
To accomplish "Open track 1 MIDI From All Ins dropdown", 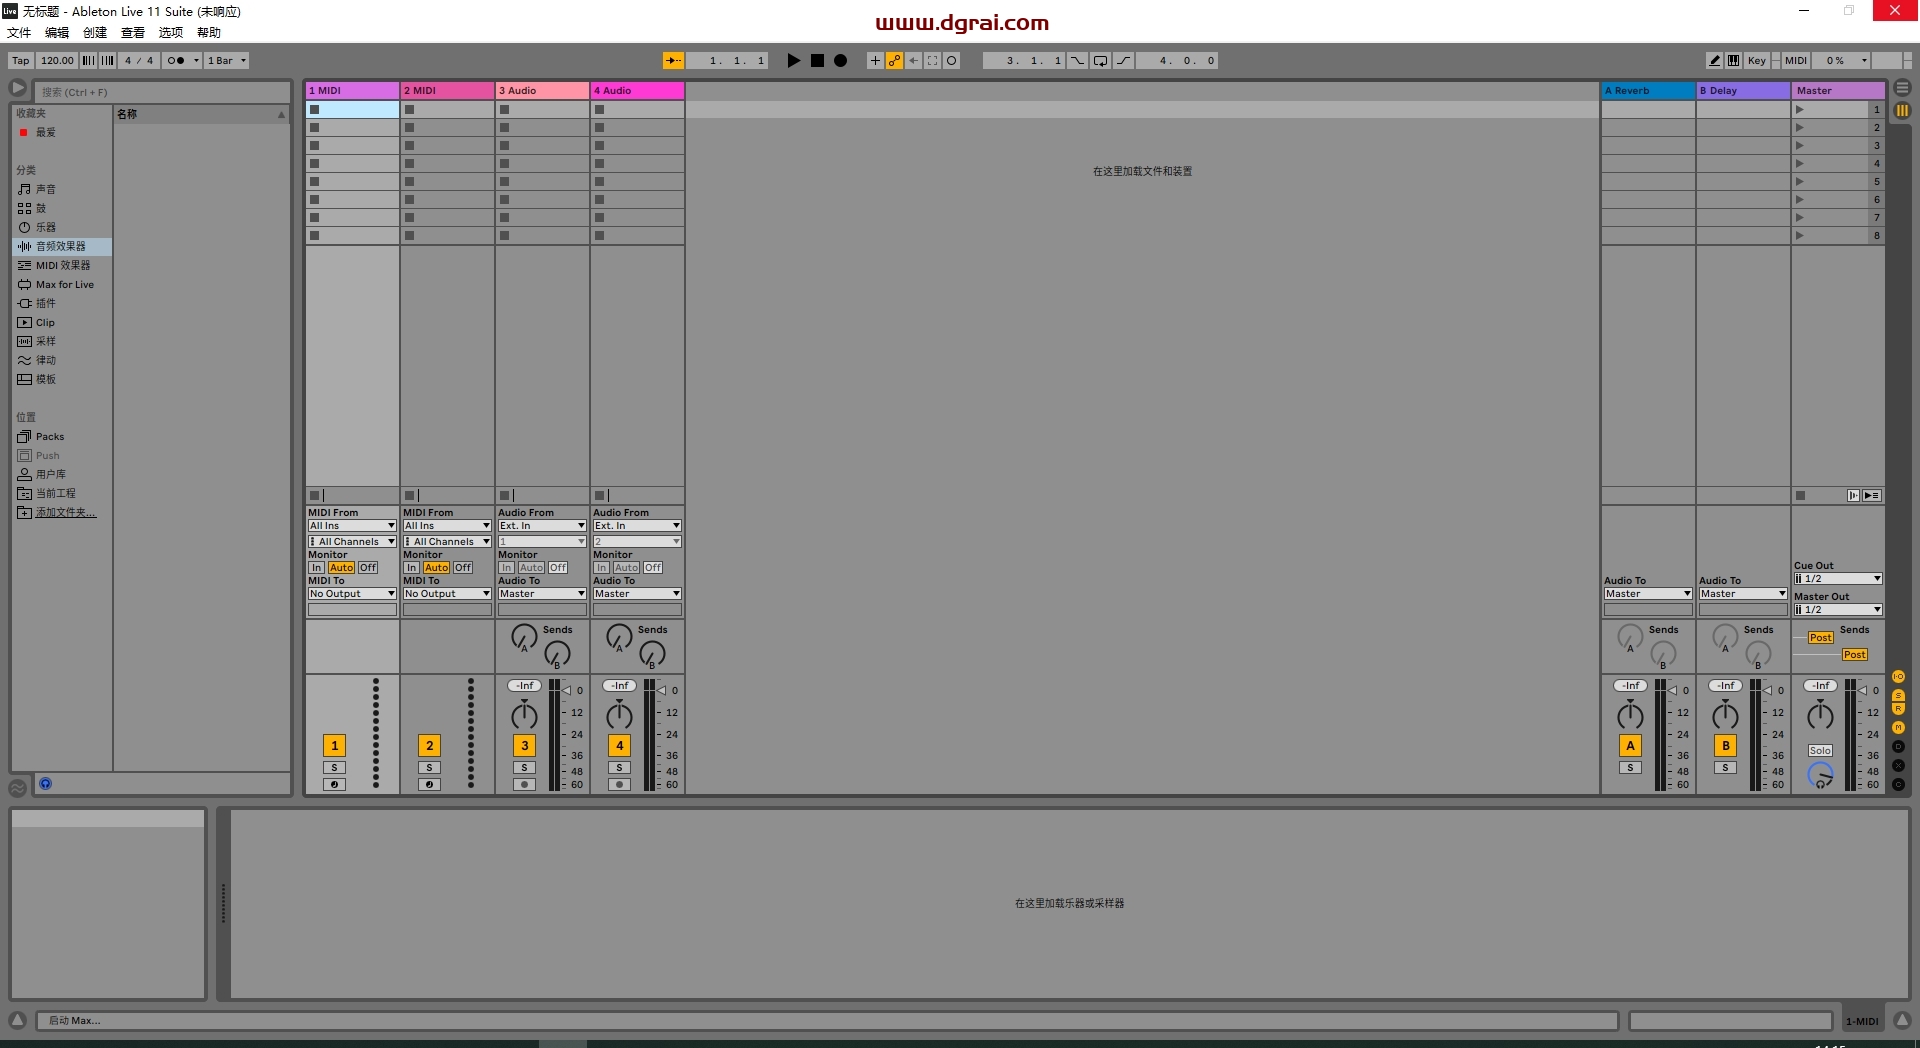I will click(x=352, y=525).
